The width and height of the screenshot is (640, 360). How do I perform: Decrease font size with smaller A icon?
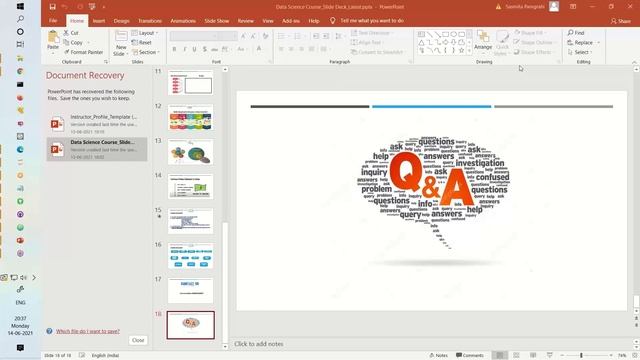tap(253, 36)
